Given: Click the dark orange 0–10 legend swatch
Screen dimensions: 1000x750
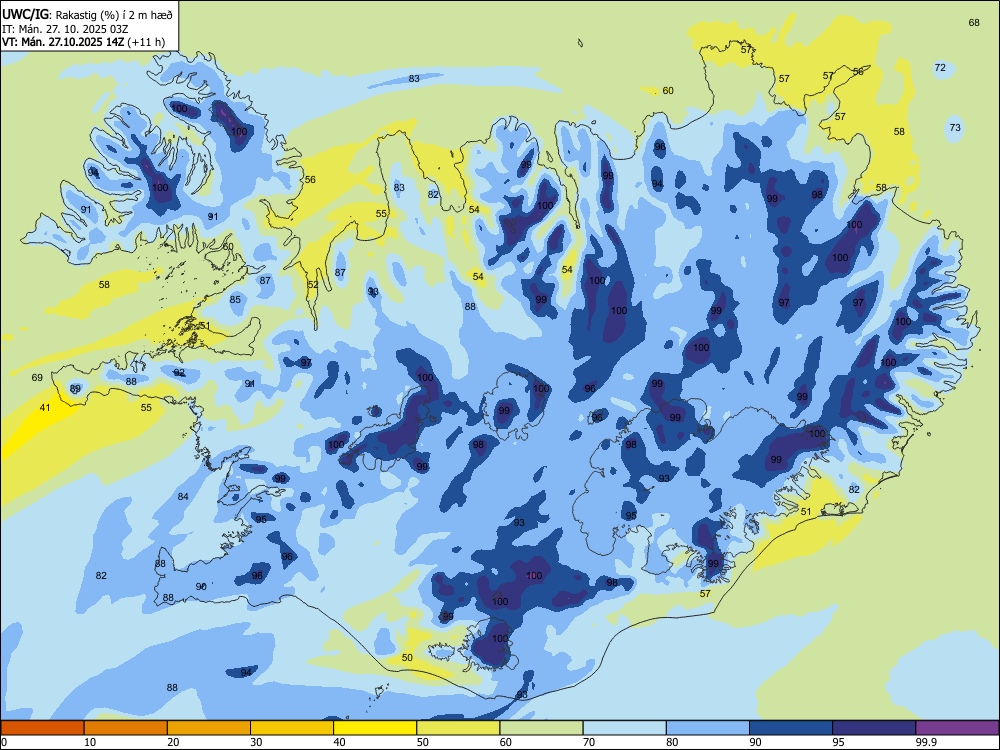Looking at the screenshot, I should [x=42, y=728].
